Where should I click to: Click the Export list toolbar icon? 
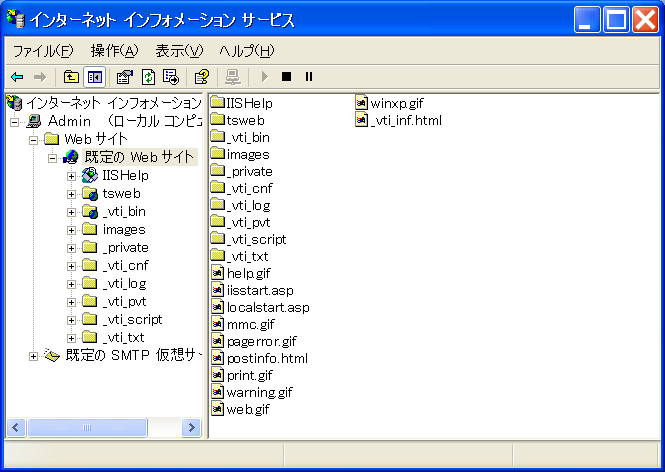[x=171, y=76]
